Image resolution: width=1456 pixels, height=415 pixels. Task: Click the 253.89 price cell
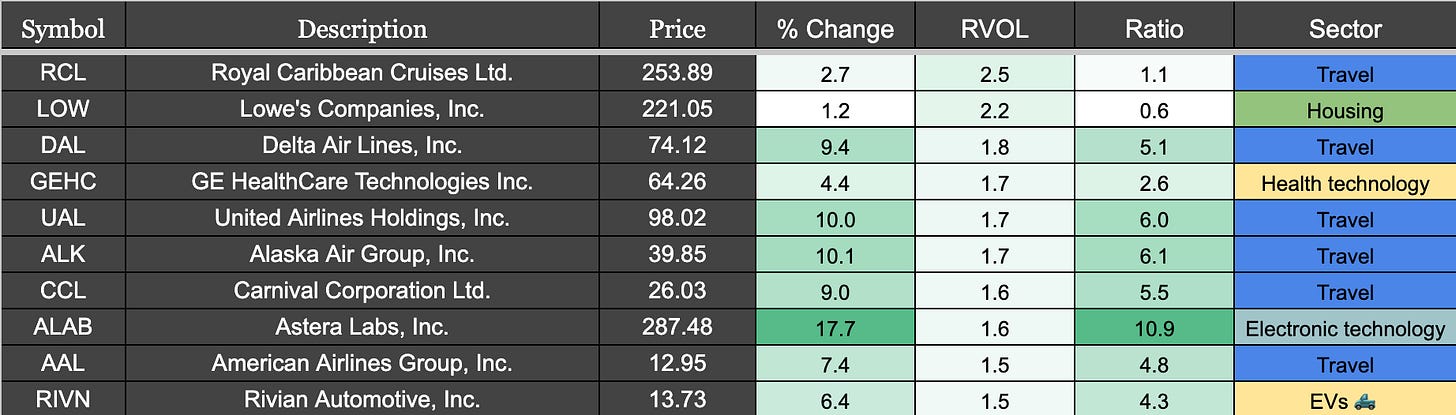[x=677, y=74]
